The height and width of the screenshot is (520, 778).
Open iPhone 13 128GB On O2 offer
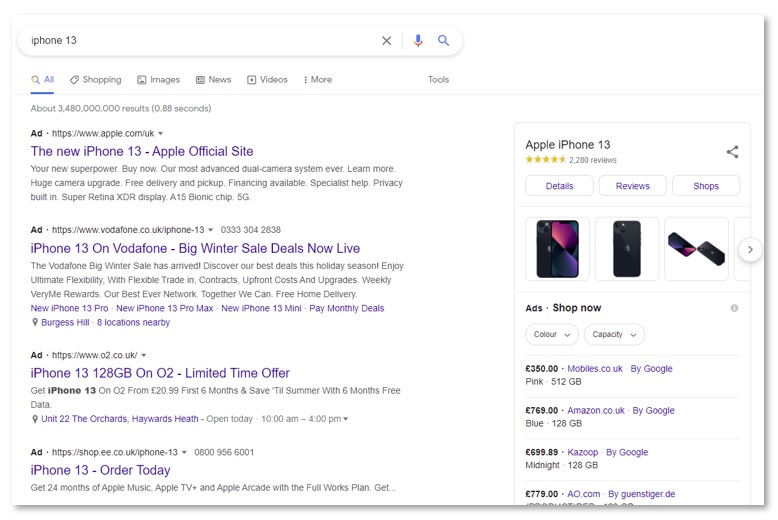coord(160,373)
